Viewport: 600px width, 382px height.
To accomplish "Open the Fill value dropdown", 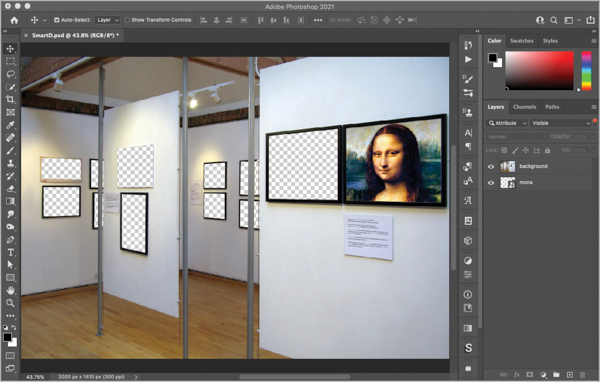I will (x=593, y=150).
